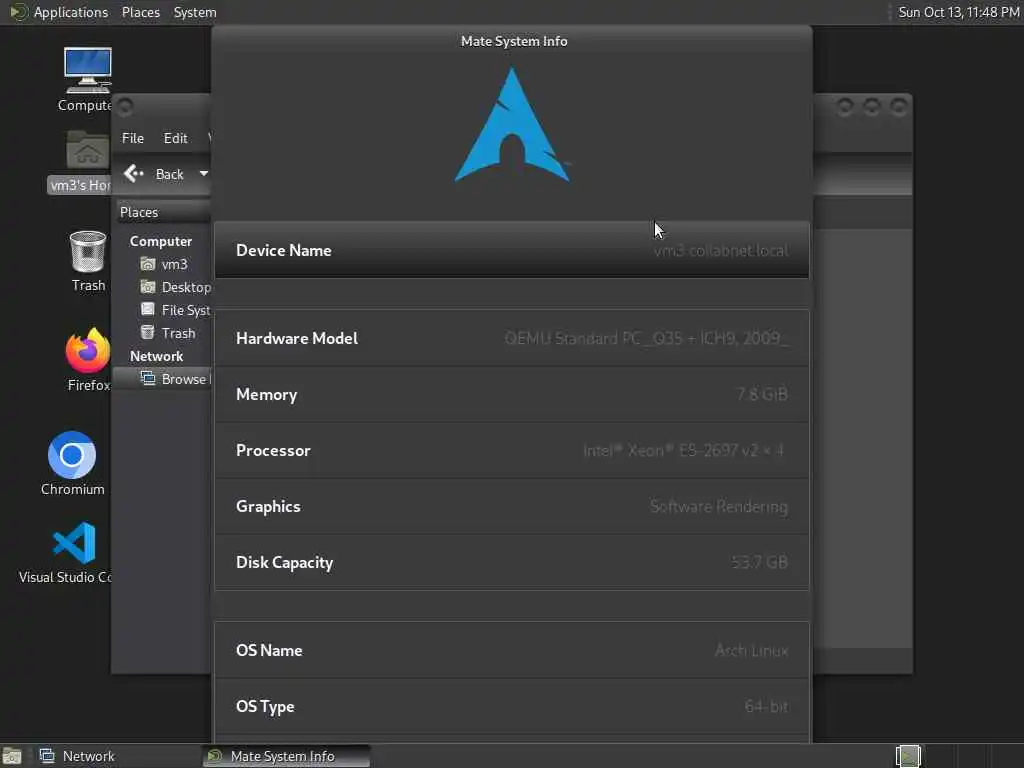
Task: Click the Disk Capacity label
Action: point(284,563)
